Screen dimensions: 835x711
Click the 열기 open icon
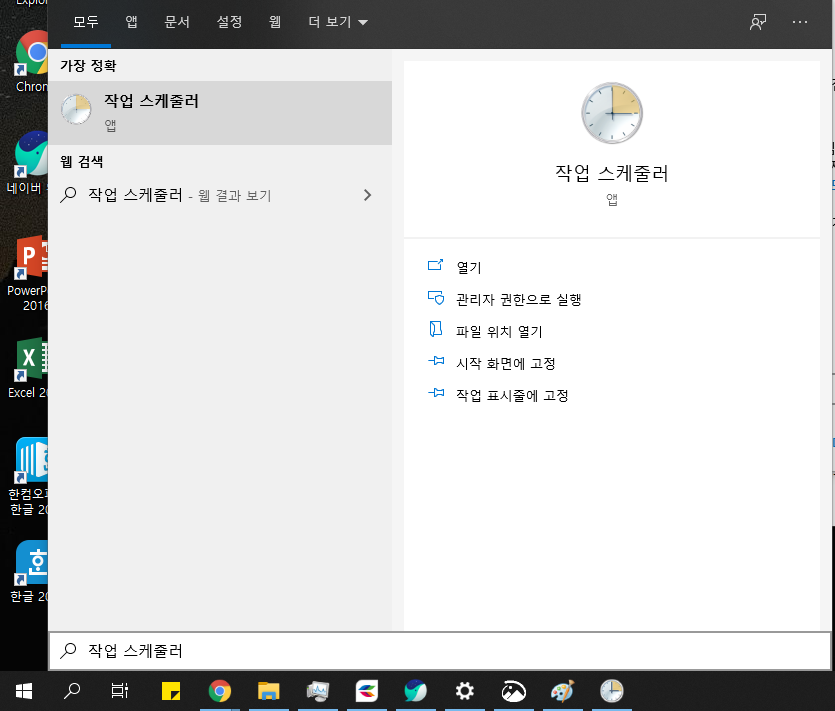436,265
